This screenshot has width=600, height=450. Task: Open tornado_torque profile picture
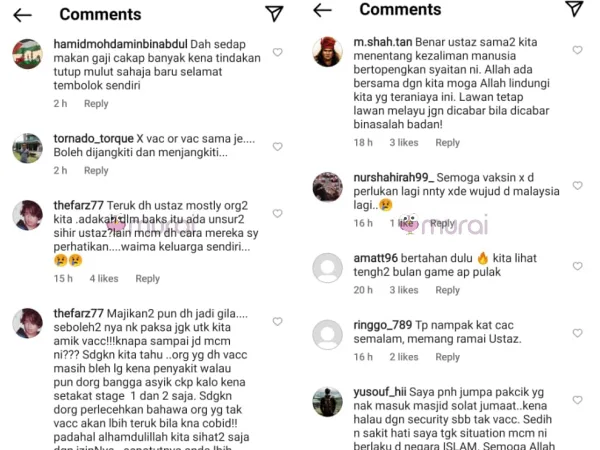pos(27,148)
